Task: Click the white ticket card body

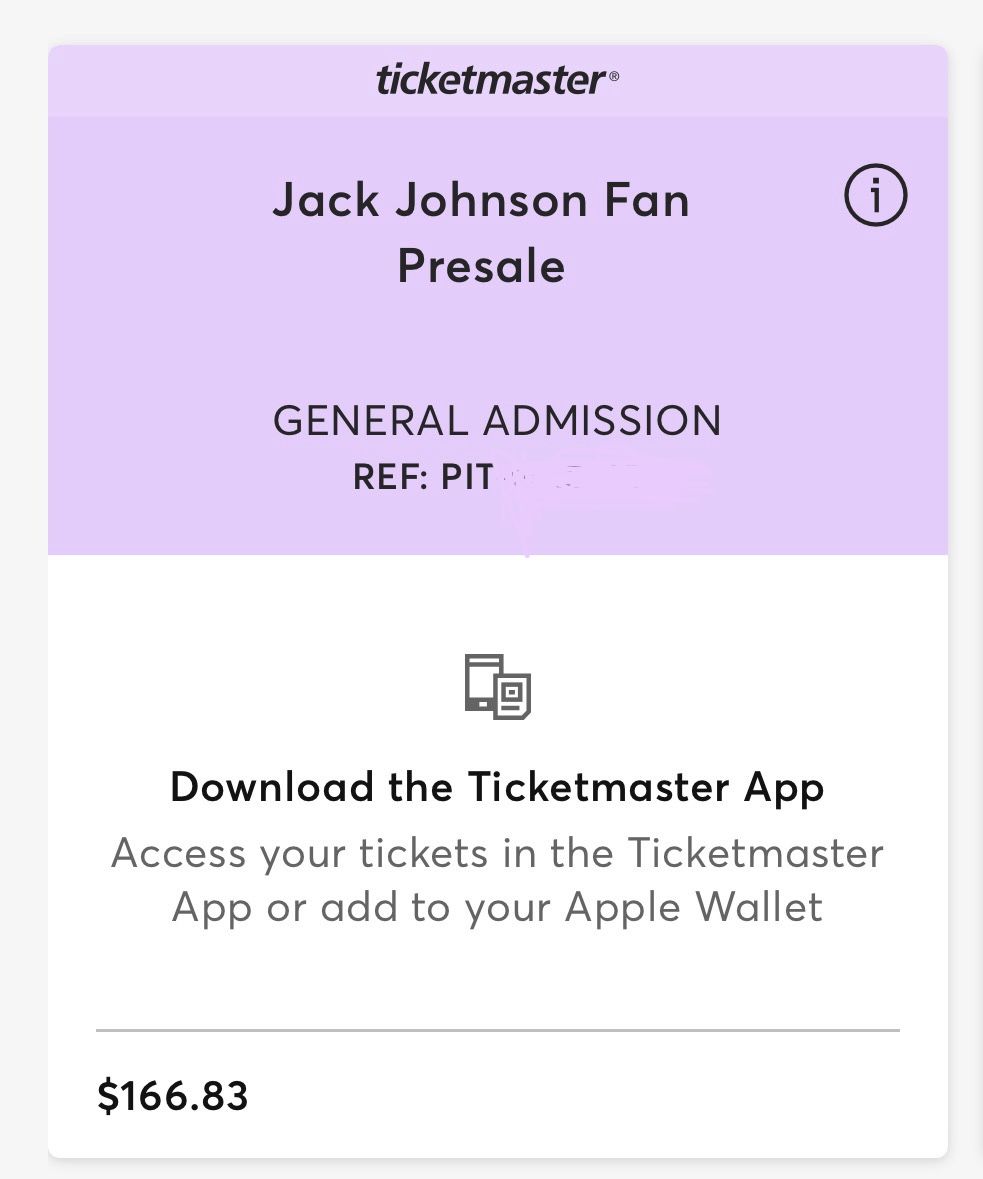Action: [498, 856]
